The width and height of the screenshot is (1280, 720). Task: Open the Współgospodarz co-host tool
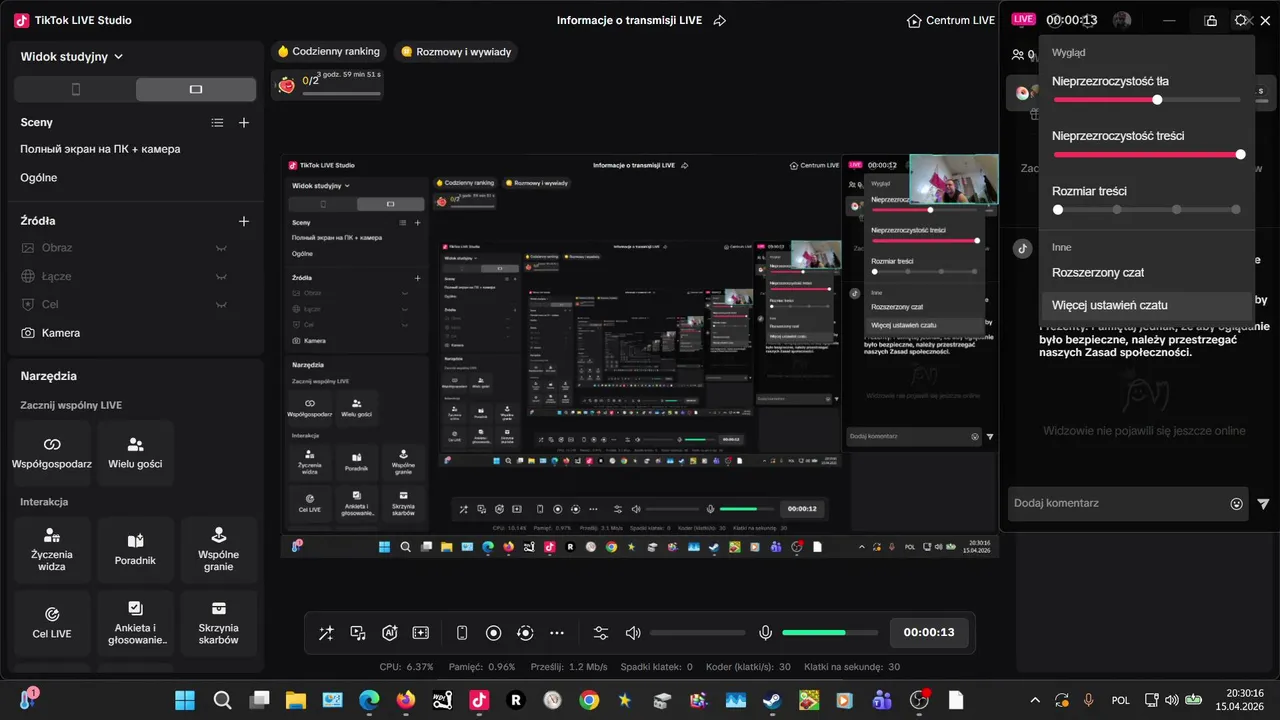52,453
